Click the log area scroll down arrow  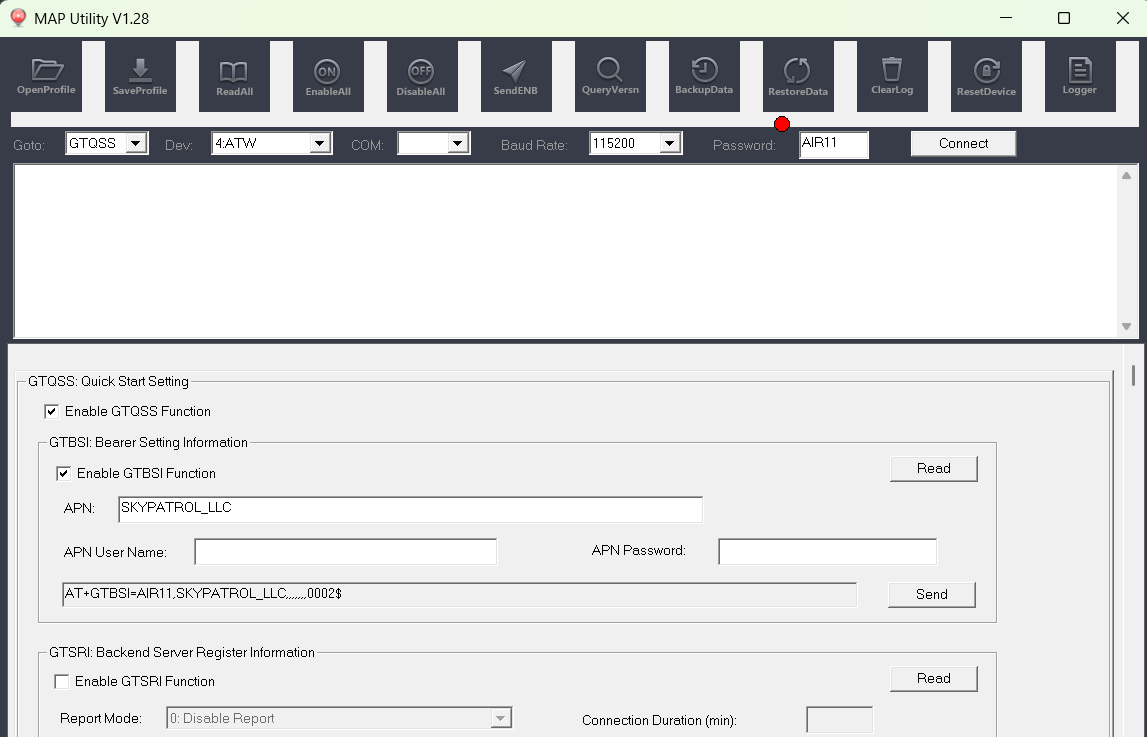1127,327
